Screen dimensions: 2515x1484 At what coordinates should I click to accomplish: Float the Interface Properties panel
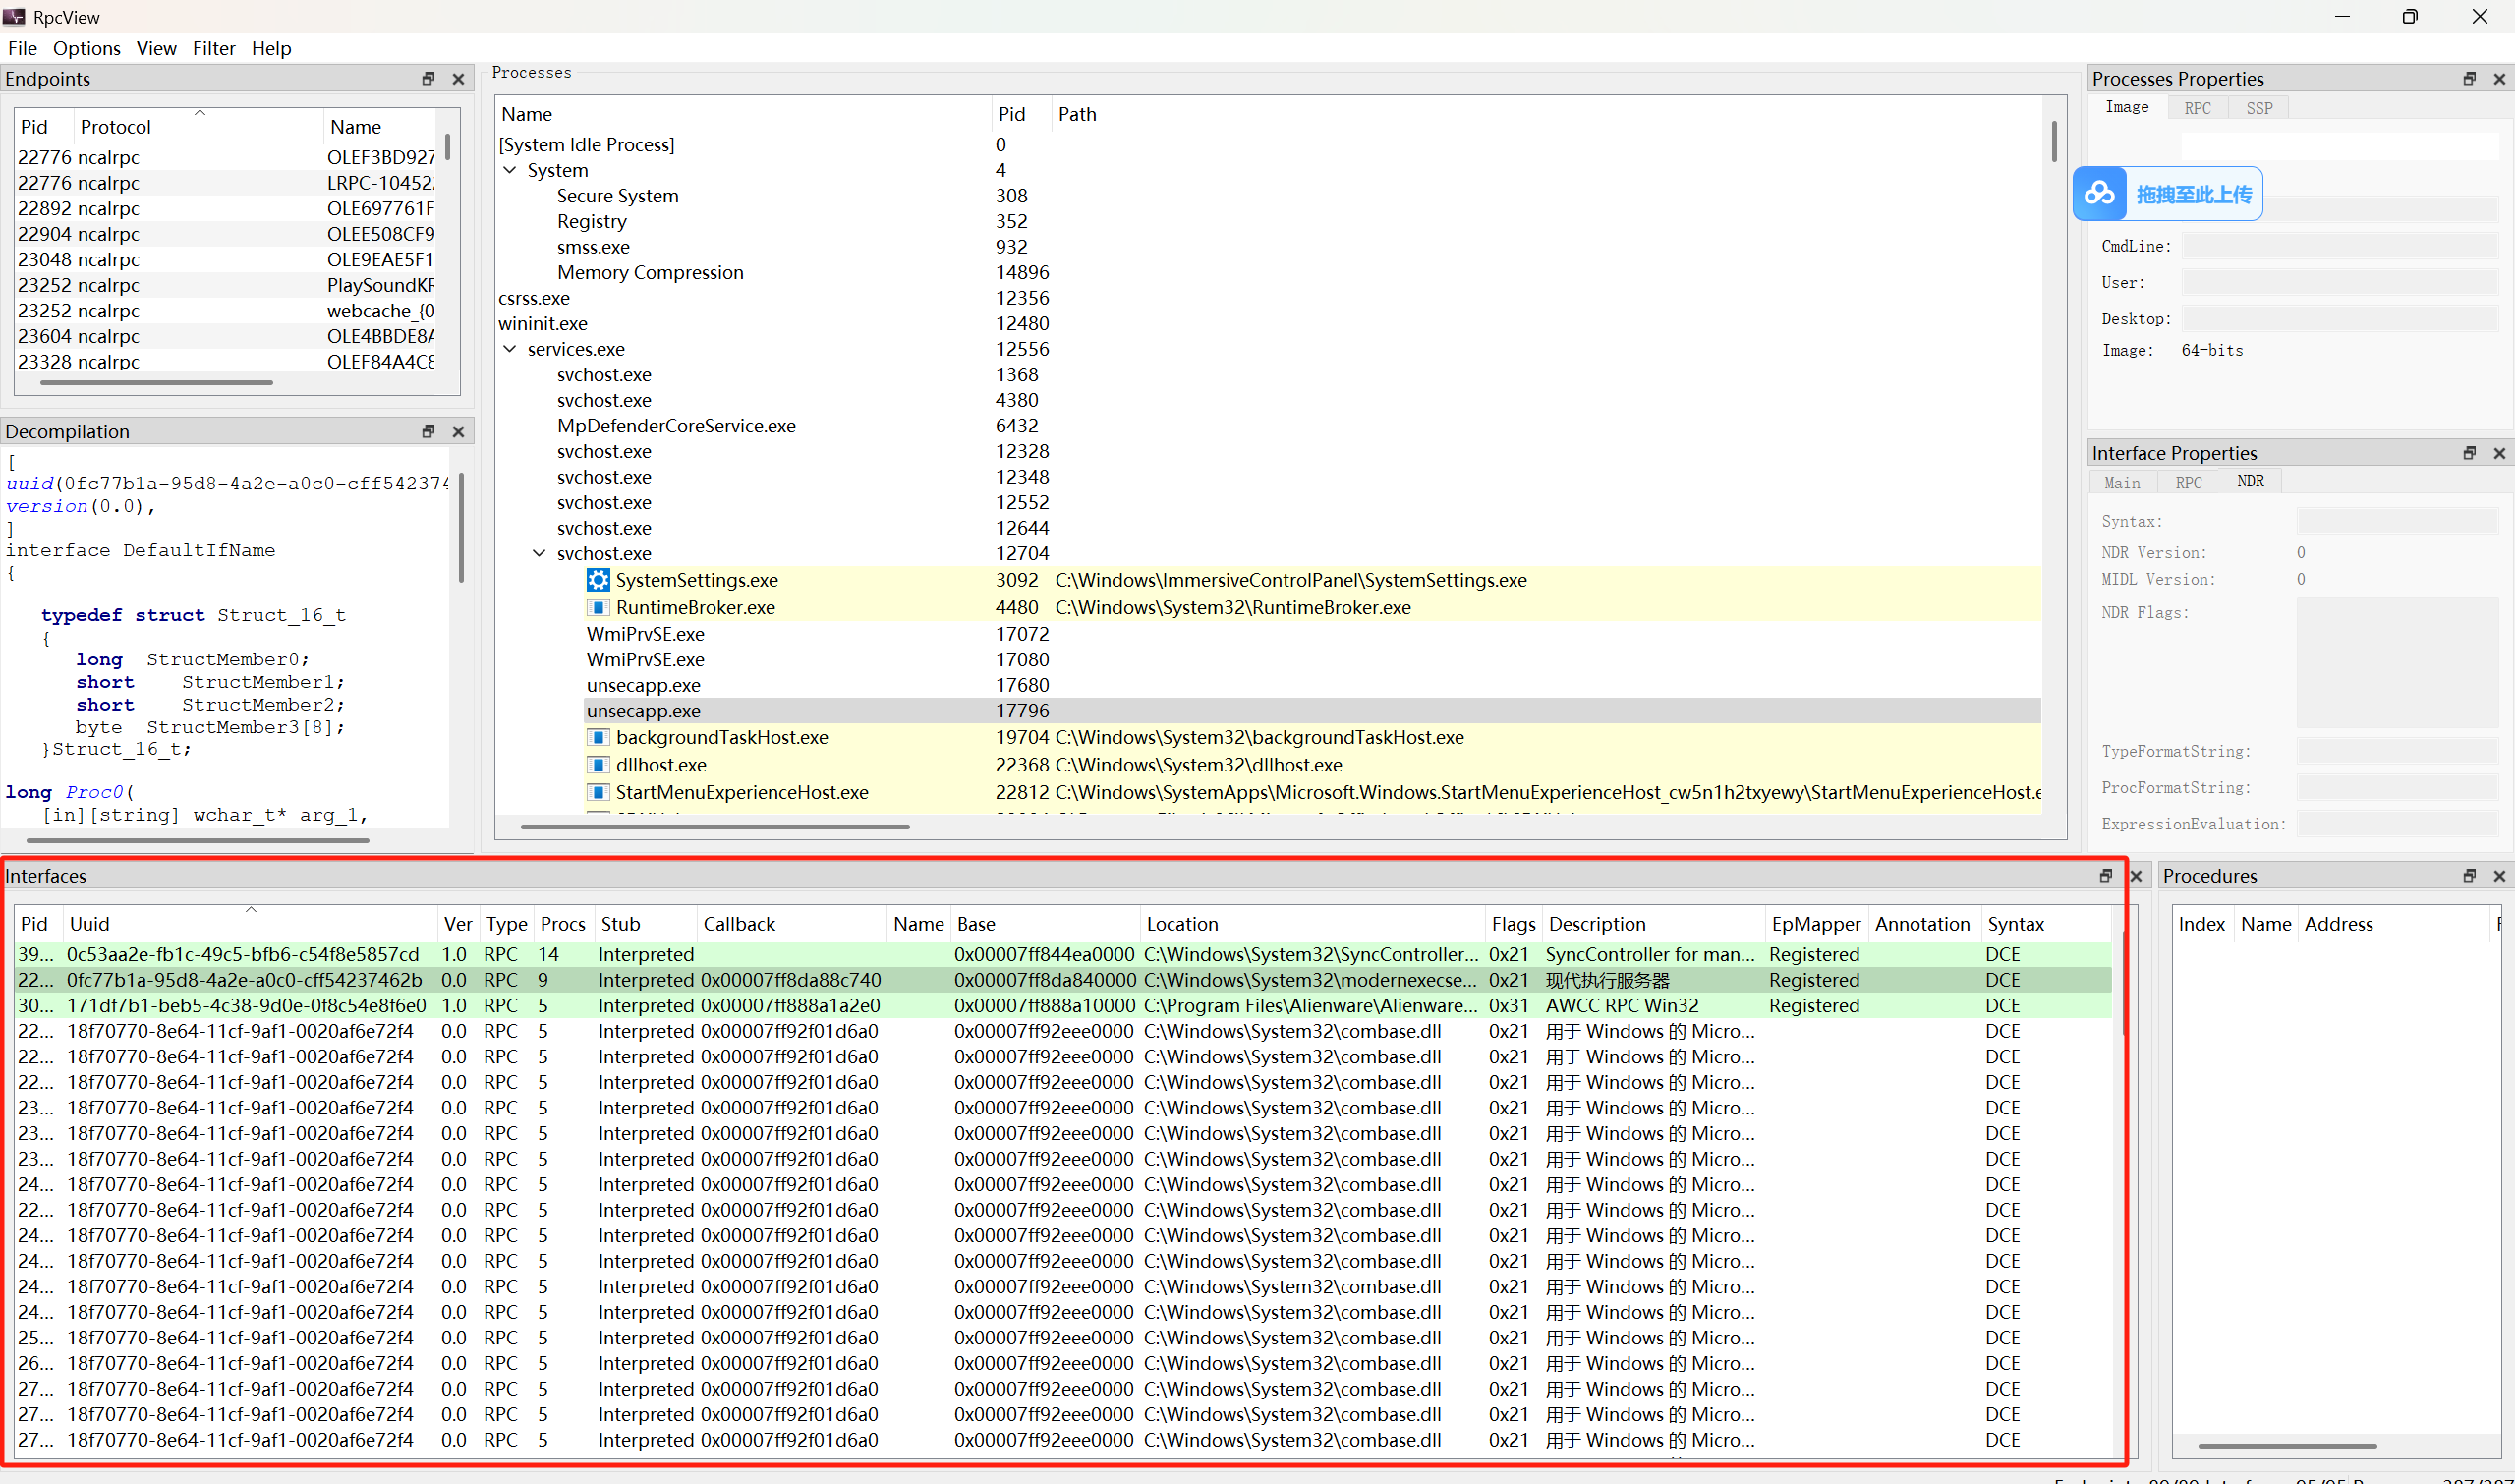coord(2469,453)
